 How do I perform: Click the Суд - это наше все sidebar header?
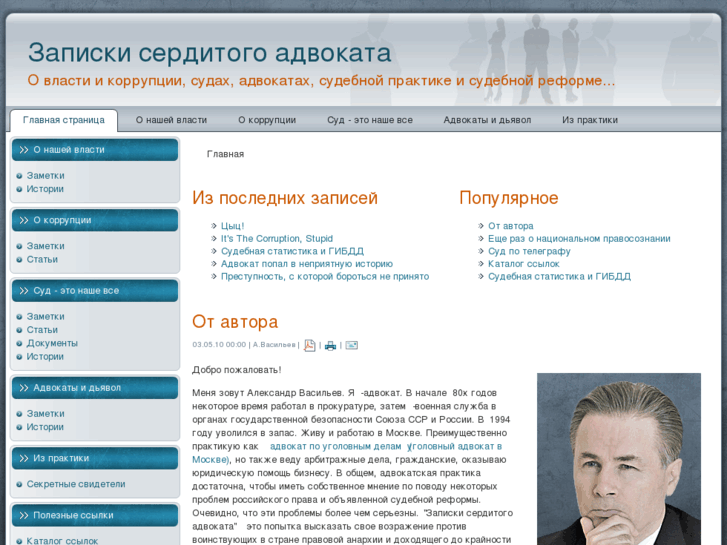click(95, 291)
